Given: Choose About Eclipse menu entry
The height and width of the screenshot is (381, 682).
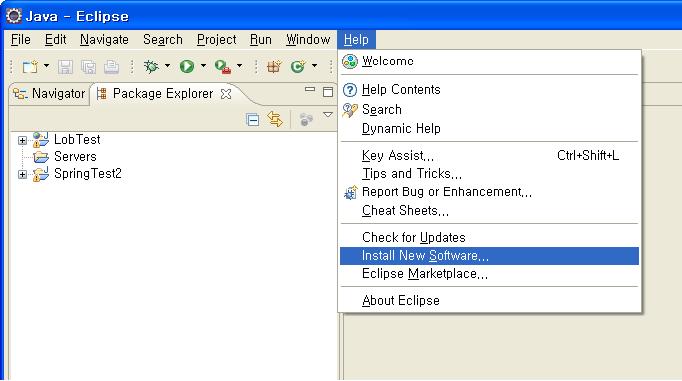Looking at the screenshot, I should 489,301.
